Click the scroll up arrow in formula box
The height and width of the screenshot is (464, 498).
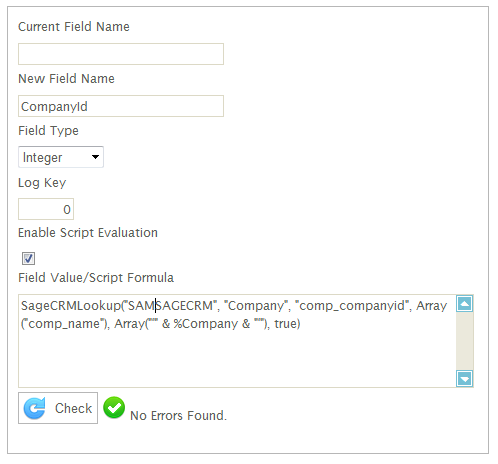[465, 304]
